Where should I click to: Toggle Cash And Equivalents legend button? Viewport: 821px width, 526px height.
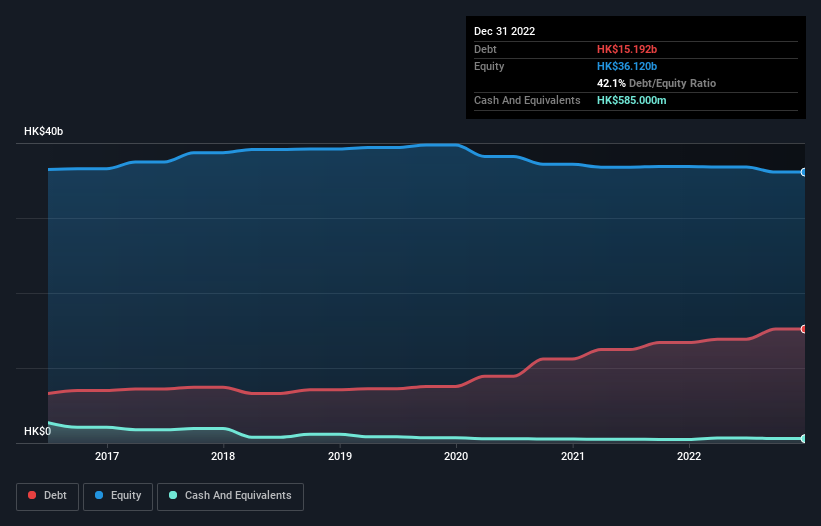[230, 496]
